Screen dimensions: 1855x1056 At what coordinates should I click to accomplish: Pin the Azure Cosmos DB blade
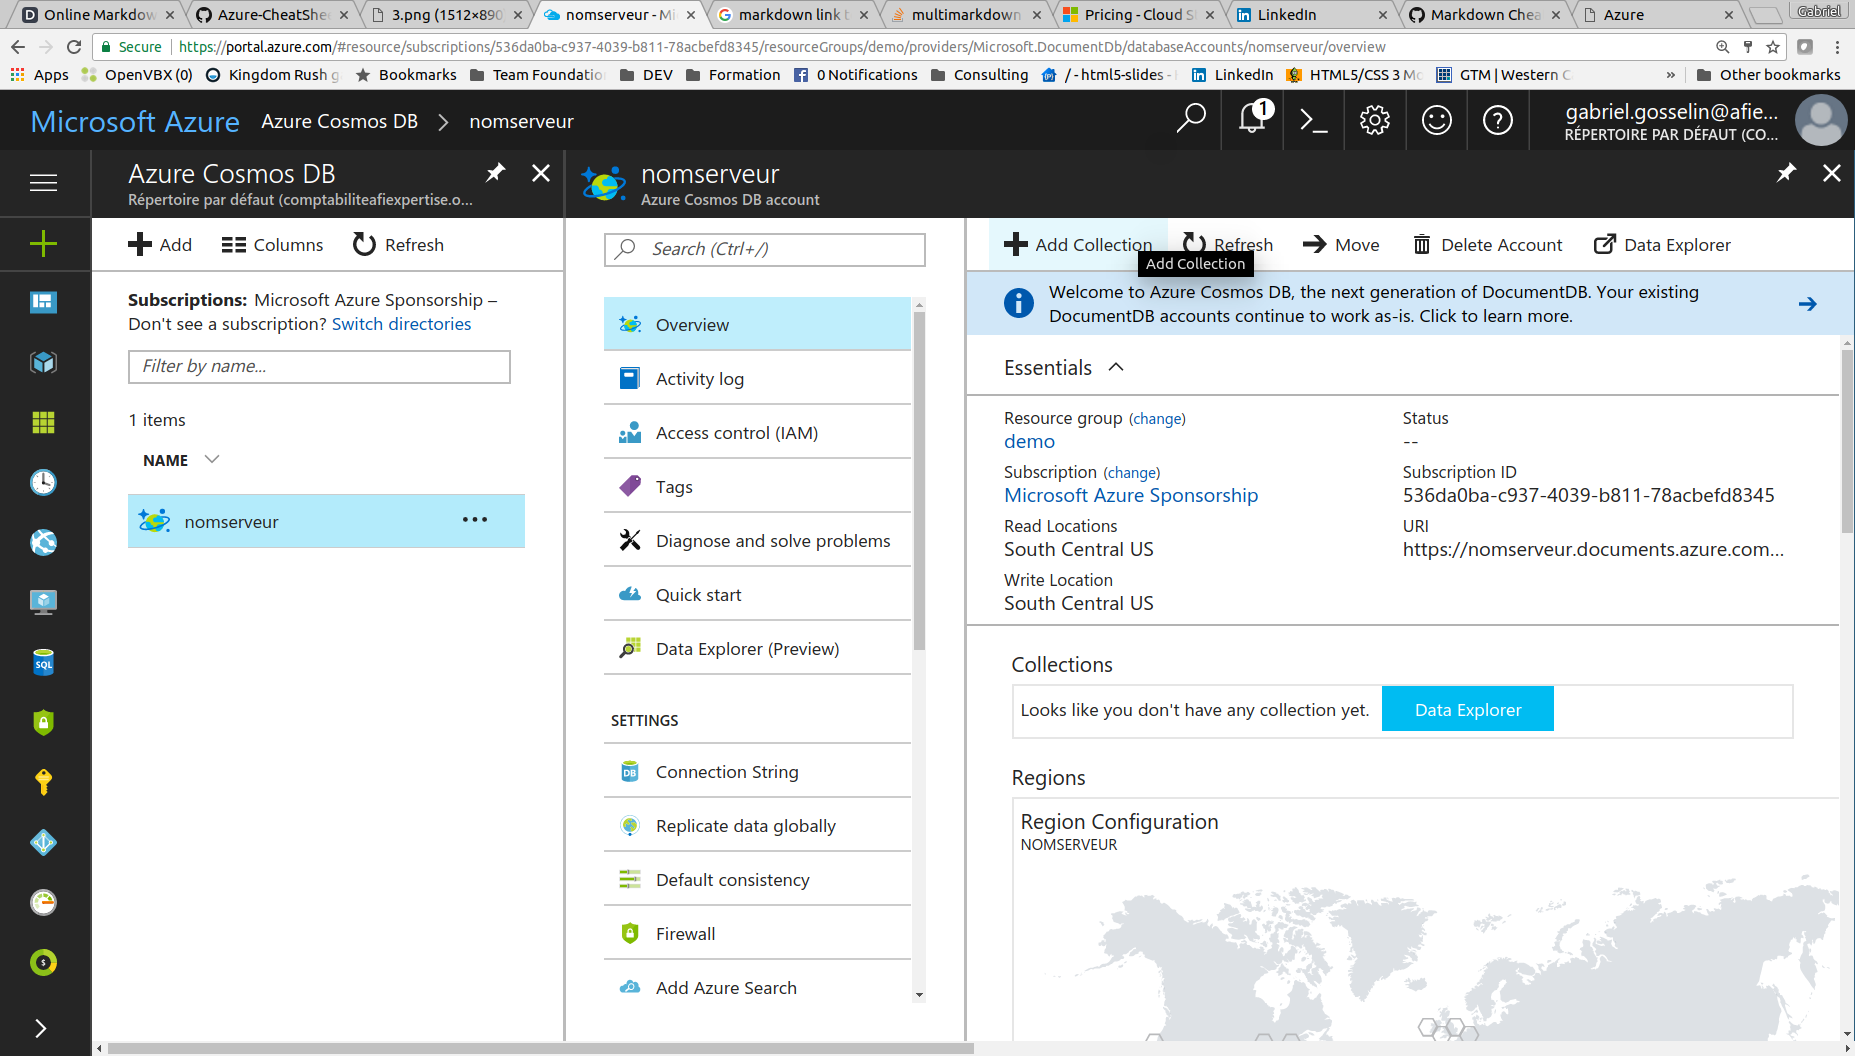pyautogui.click(x=495, y=173)
